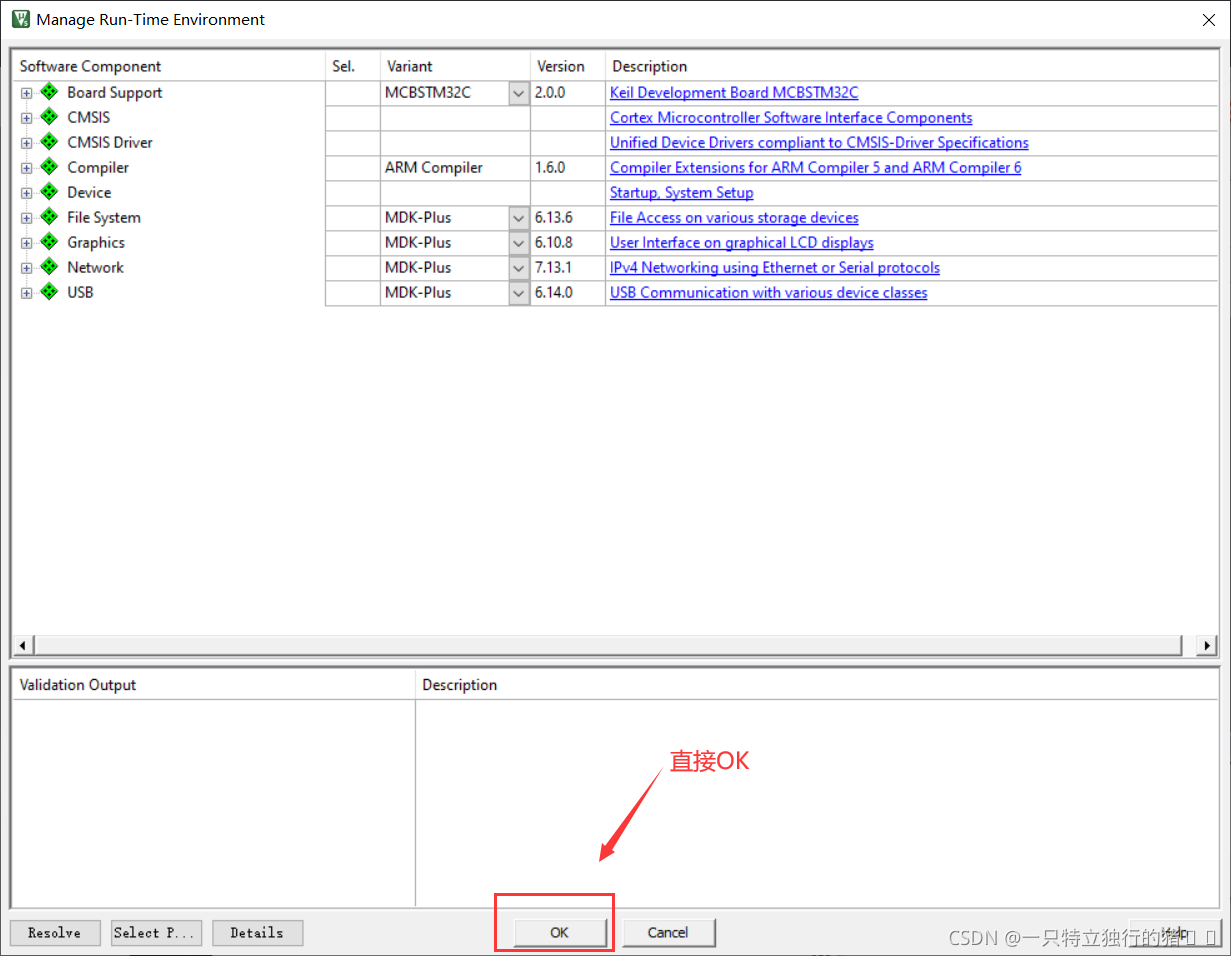This screenshot has height=956, width=1231.
Task: Expand the File System tree node
Action: [x=27, y=218]
